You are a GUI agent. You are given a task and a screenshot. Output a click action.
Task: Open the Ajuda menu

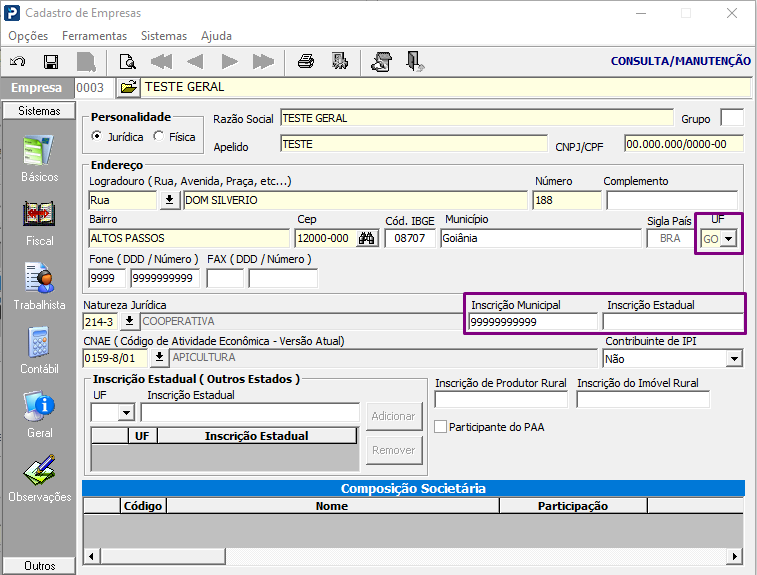point(216,36)
